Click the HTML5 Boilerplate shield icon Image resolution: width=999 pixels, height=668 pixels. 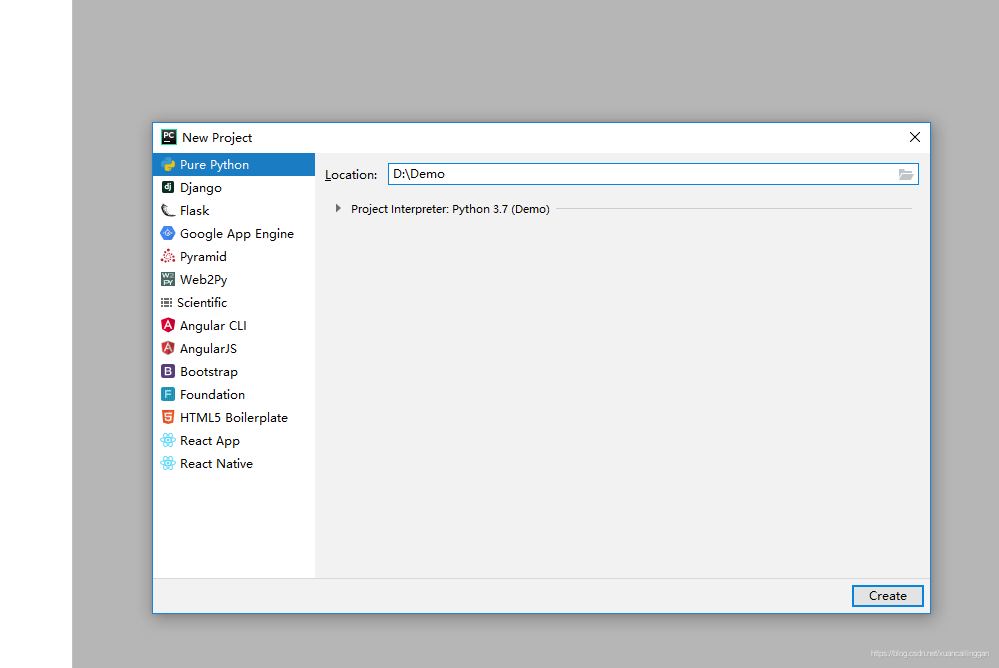168,417
